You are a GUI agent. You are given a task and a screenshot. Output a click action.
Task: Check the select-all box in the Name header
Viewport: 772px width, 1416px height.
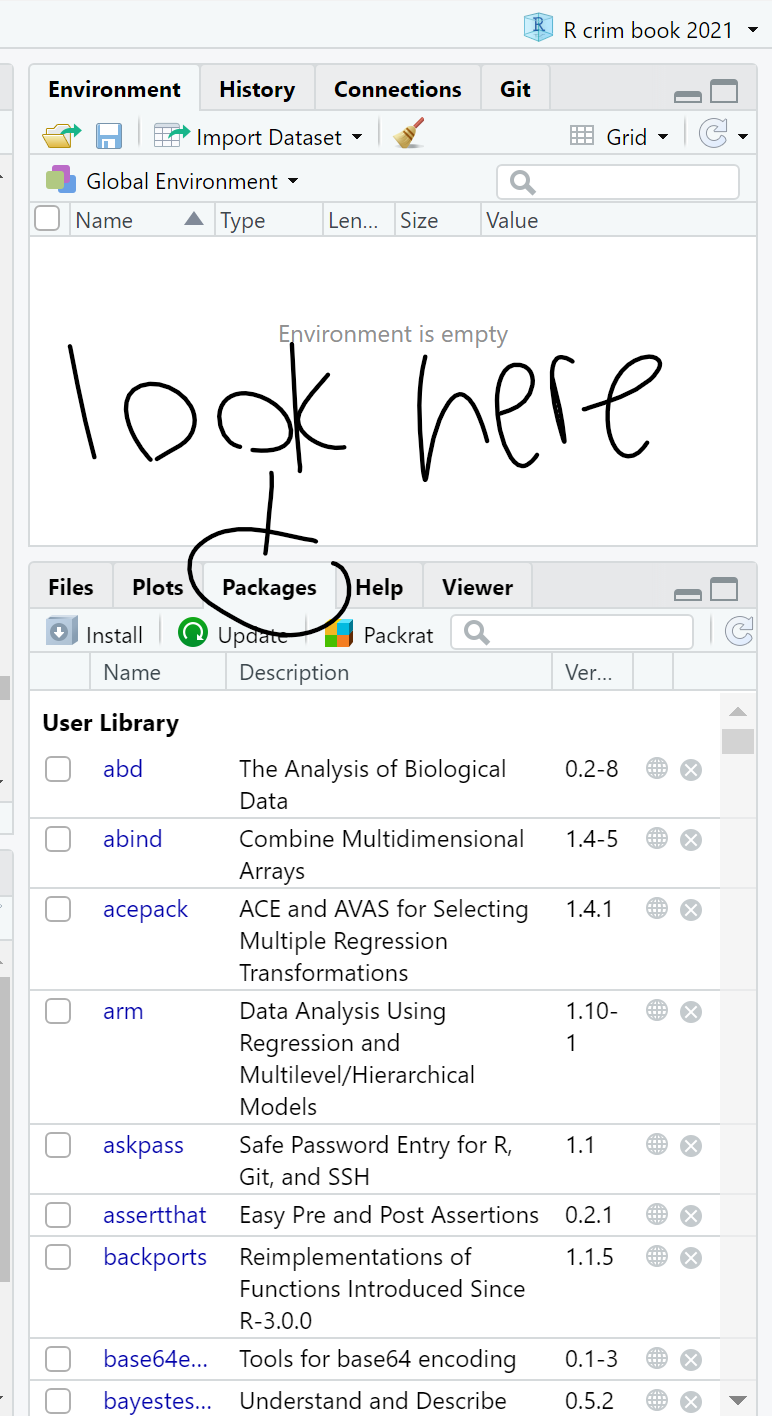(x=47, y=218)
